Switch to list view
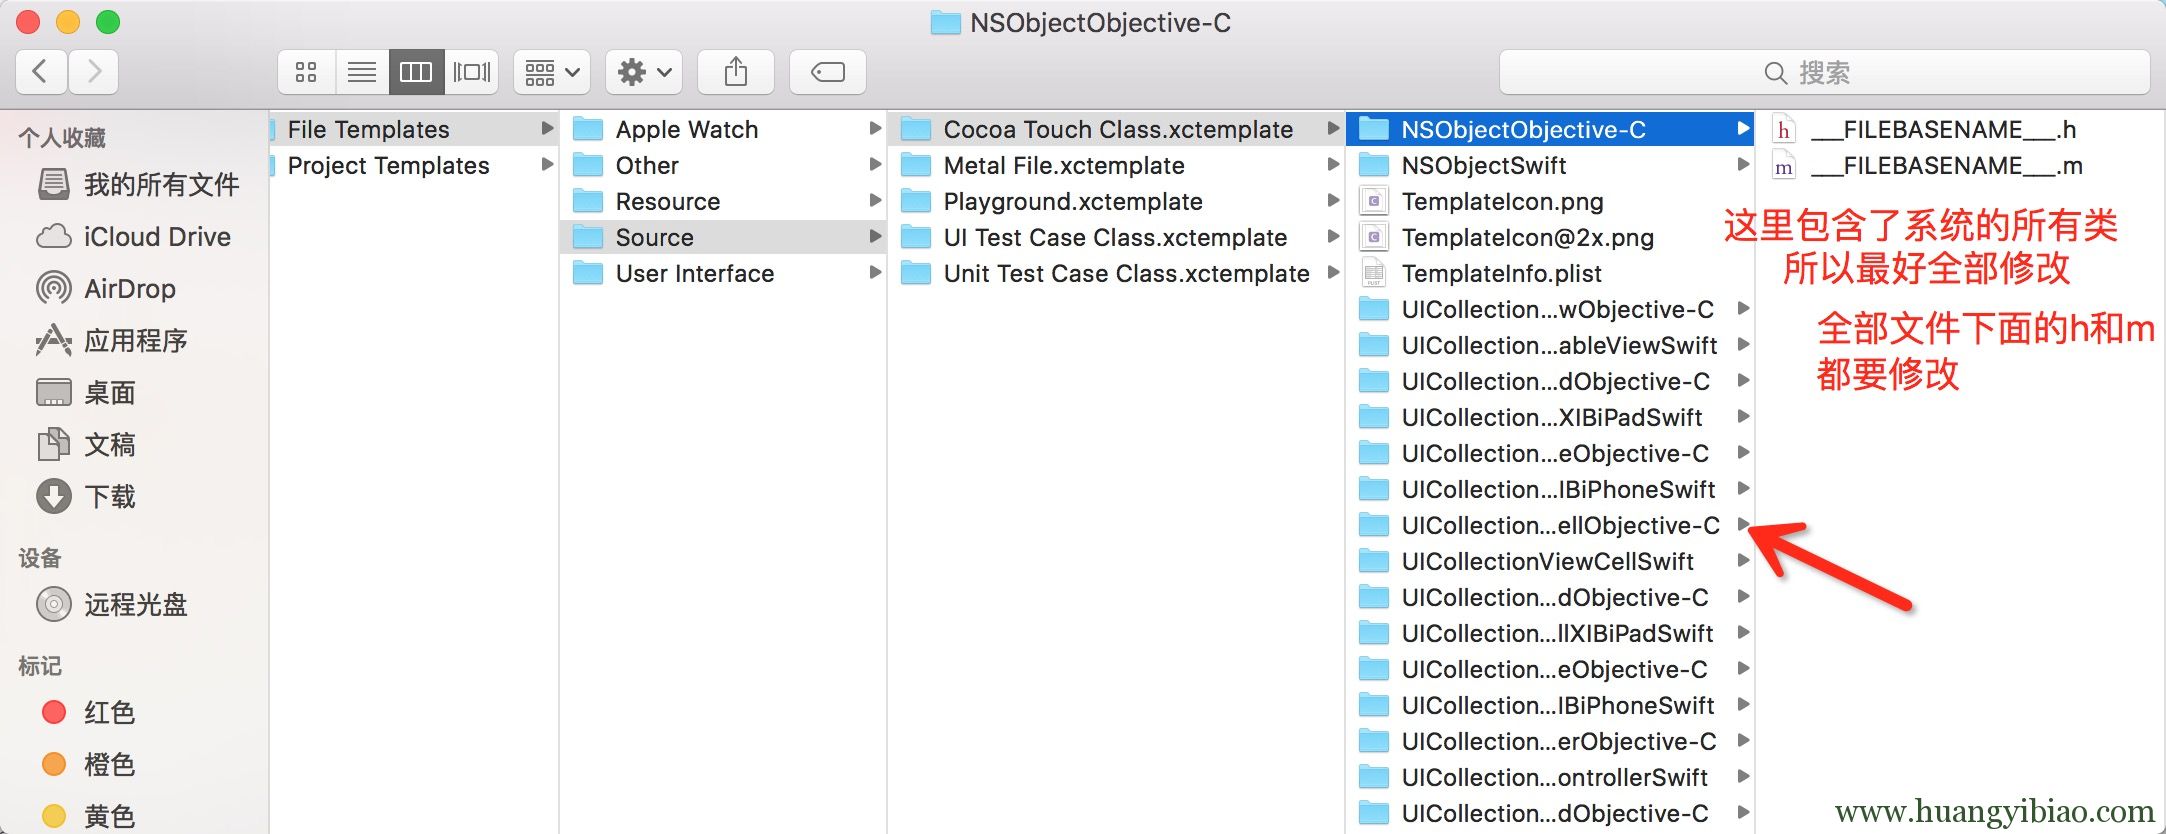The height and width of the screenshot is (834, 2166). pos(362,72)
